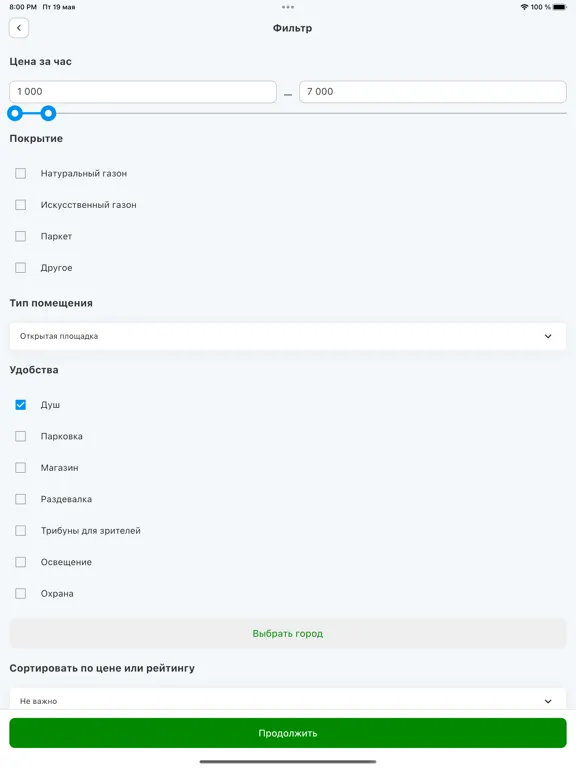Uncheck the Душ amenity
This screenshot has width=576, height=768.
(21, 405)
